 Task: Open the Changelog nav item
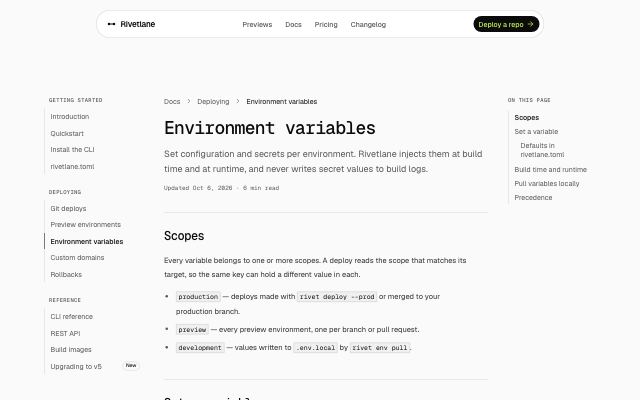point(368,24)
